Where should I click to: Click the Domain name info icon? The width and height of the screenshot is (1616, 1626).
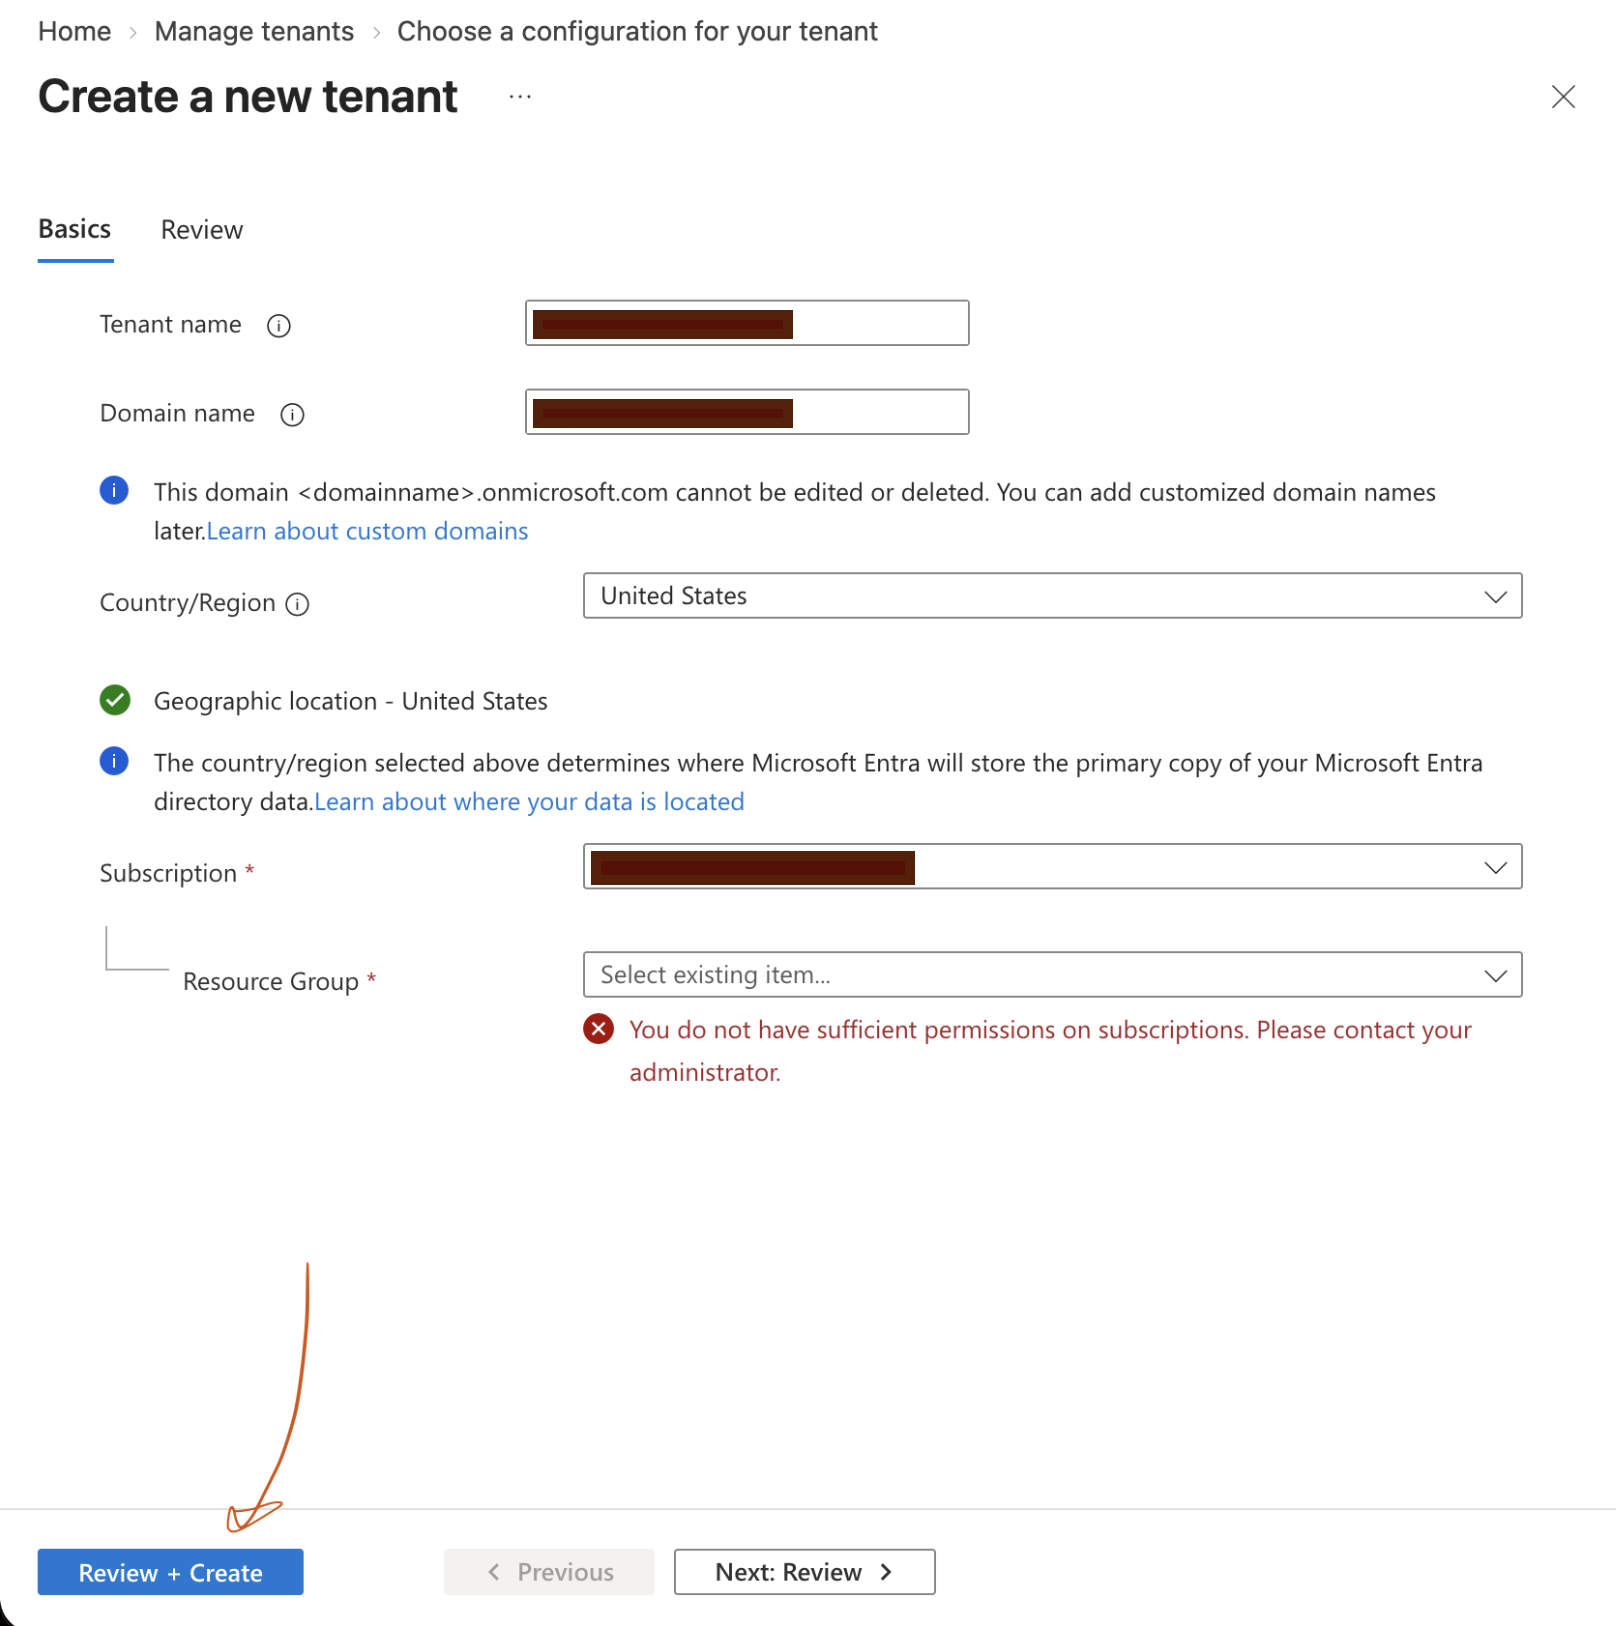[x=292, y=415]
